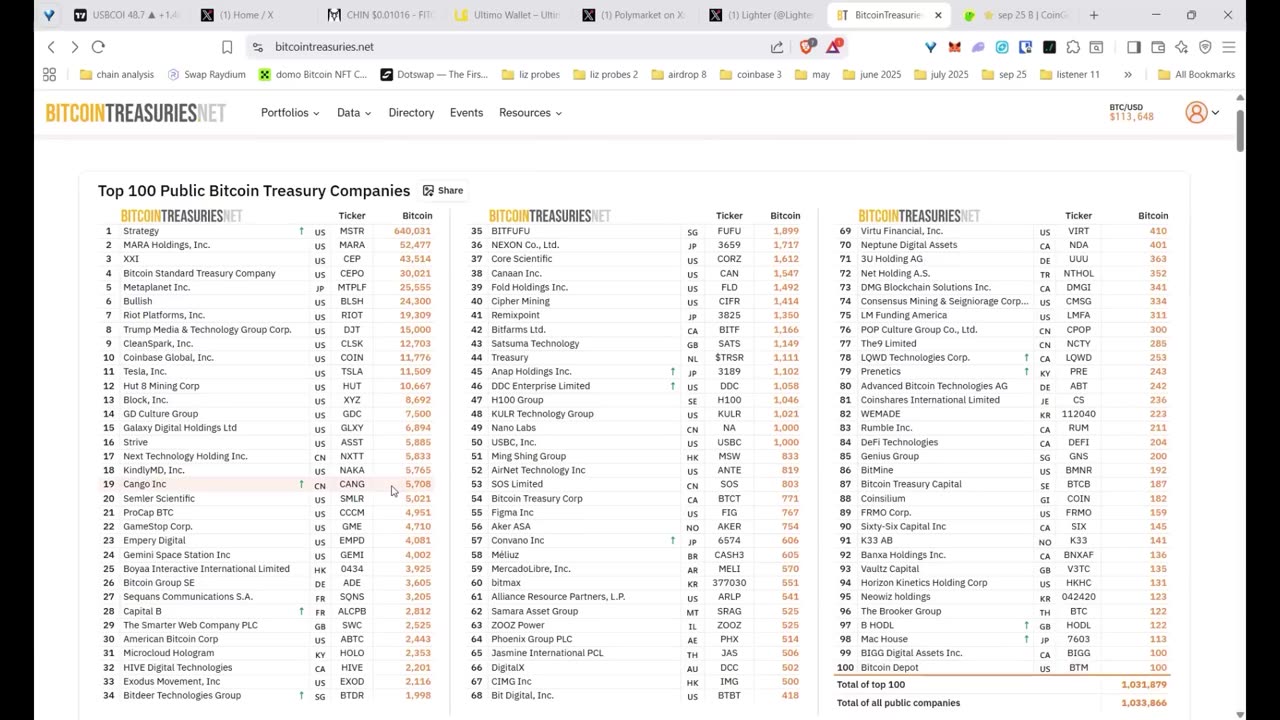
Task: Expand the Portfolios menu
Action: [290, 113]
